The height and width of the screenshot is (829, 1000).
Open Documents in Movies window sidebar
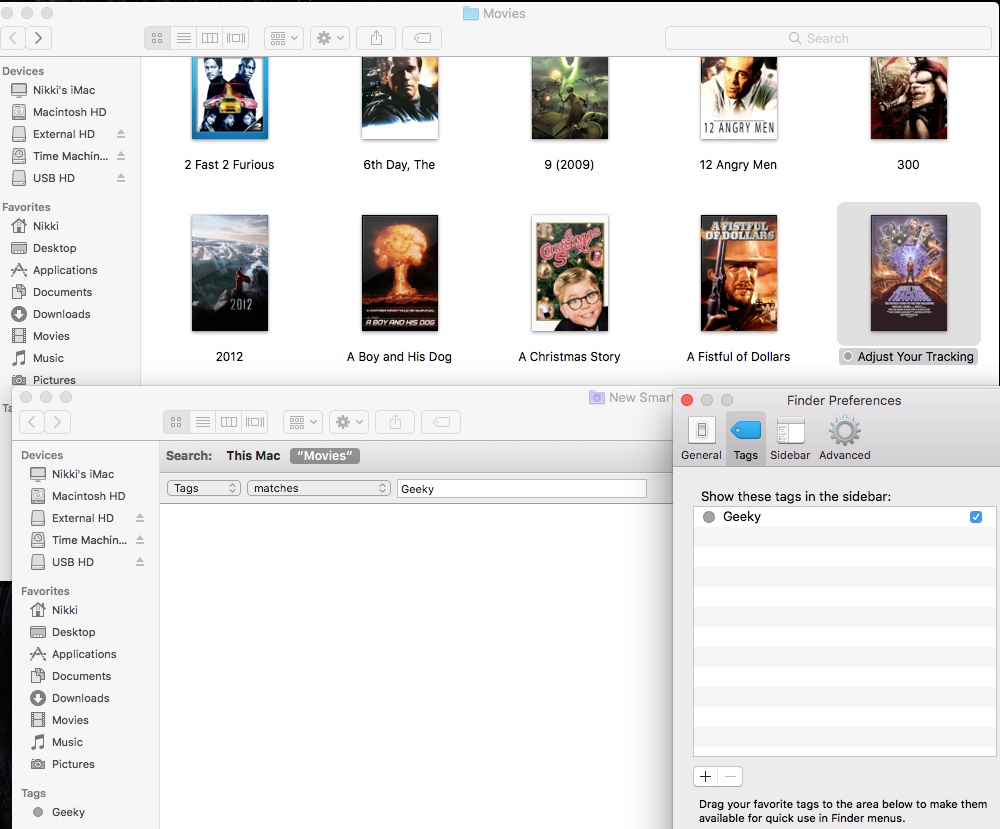click(64, 292)
